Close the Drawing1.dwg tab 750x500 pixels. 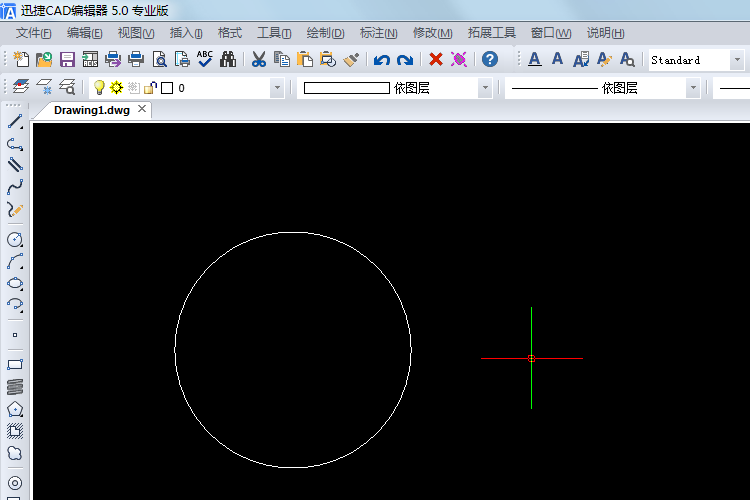142,109
